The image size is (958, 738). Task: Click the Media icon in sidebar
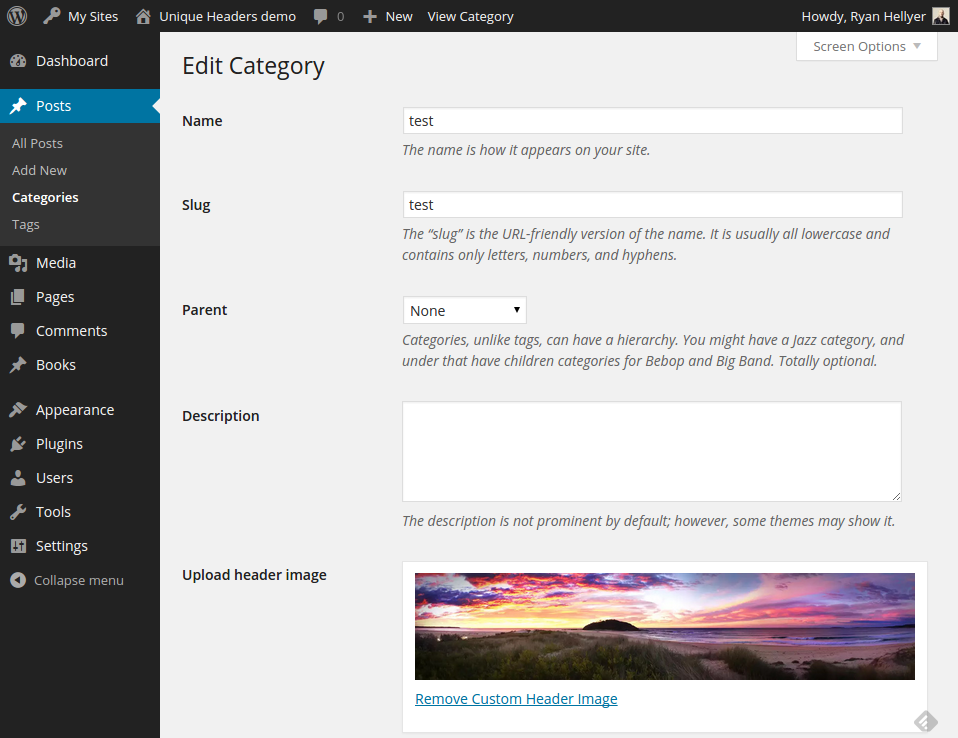(x=18, y=263)
